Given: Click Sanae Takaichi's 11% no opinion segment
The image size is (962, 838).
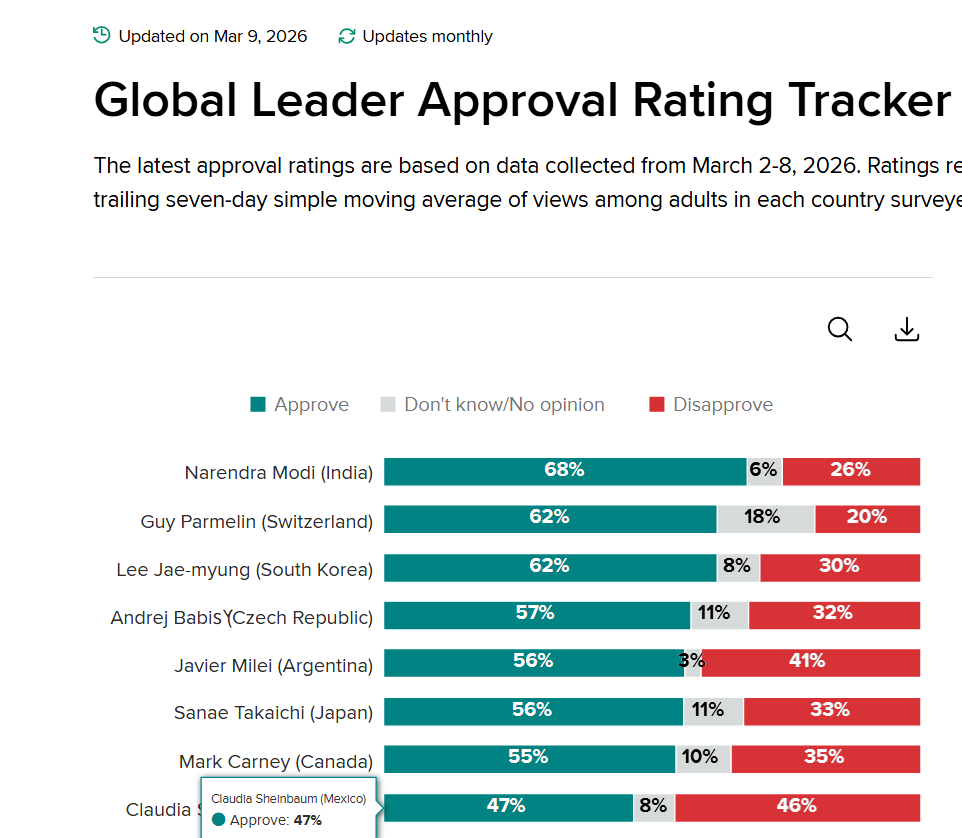Looking at the screenshot, I should (713, 712).
